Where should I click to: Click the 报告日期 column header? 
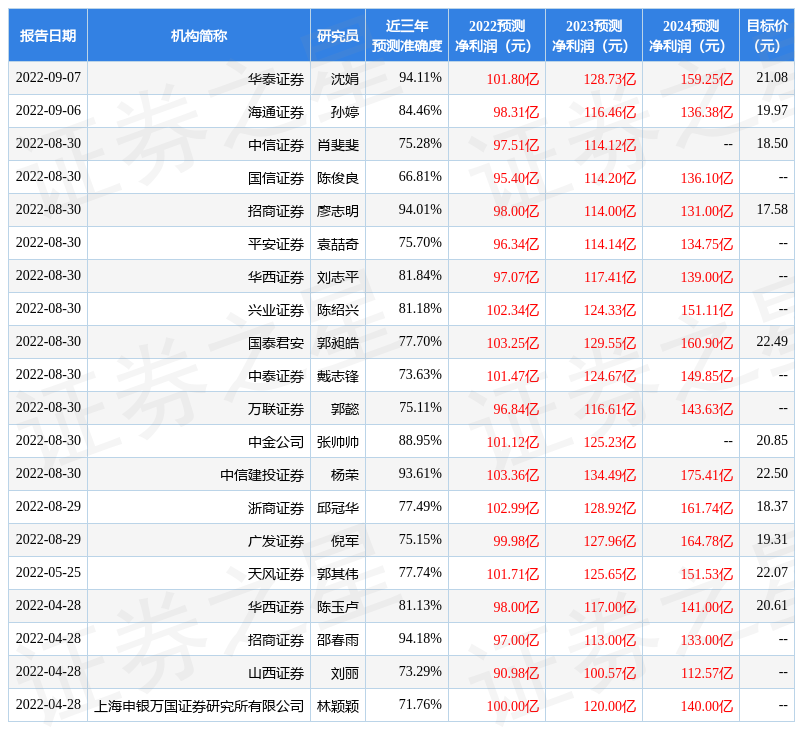point(48,35)
